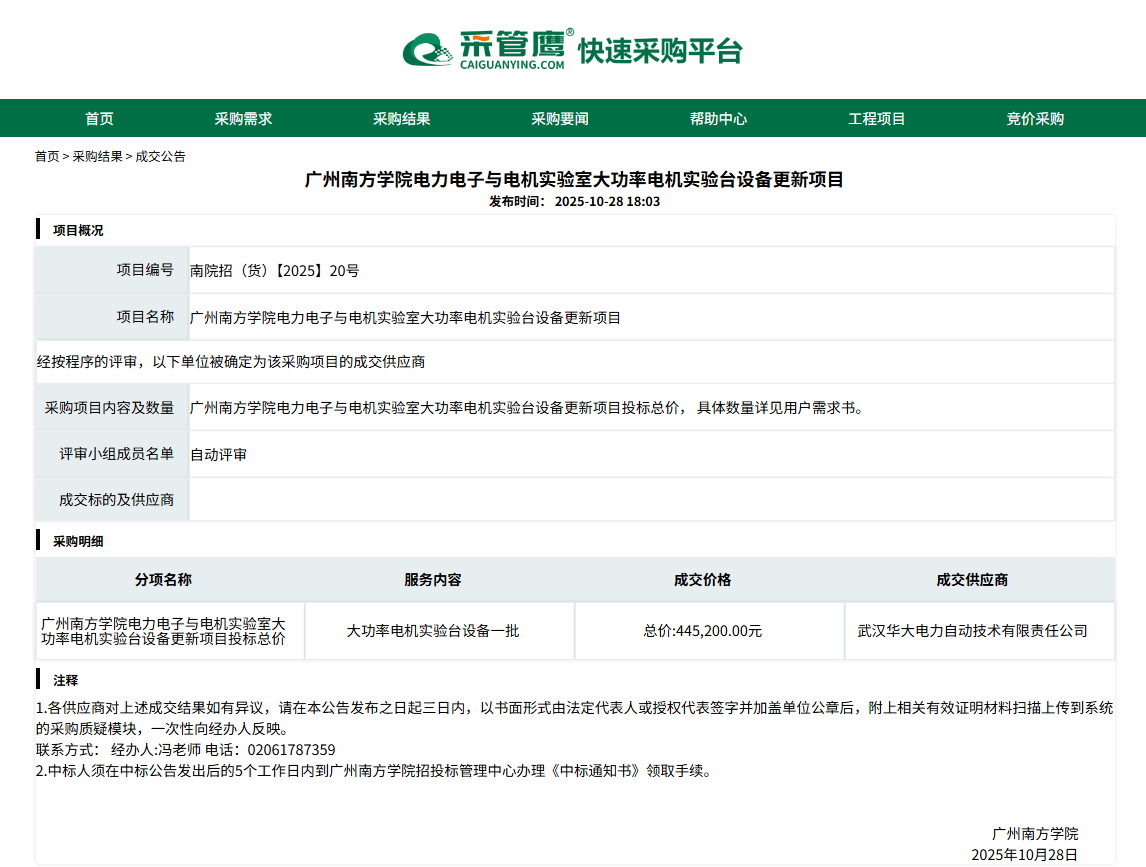Click 采购结果 breadcrumb link
The image size is (1146, 867).
point(97,157)
